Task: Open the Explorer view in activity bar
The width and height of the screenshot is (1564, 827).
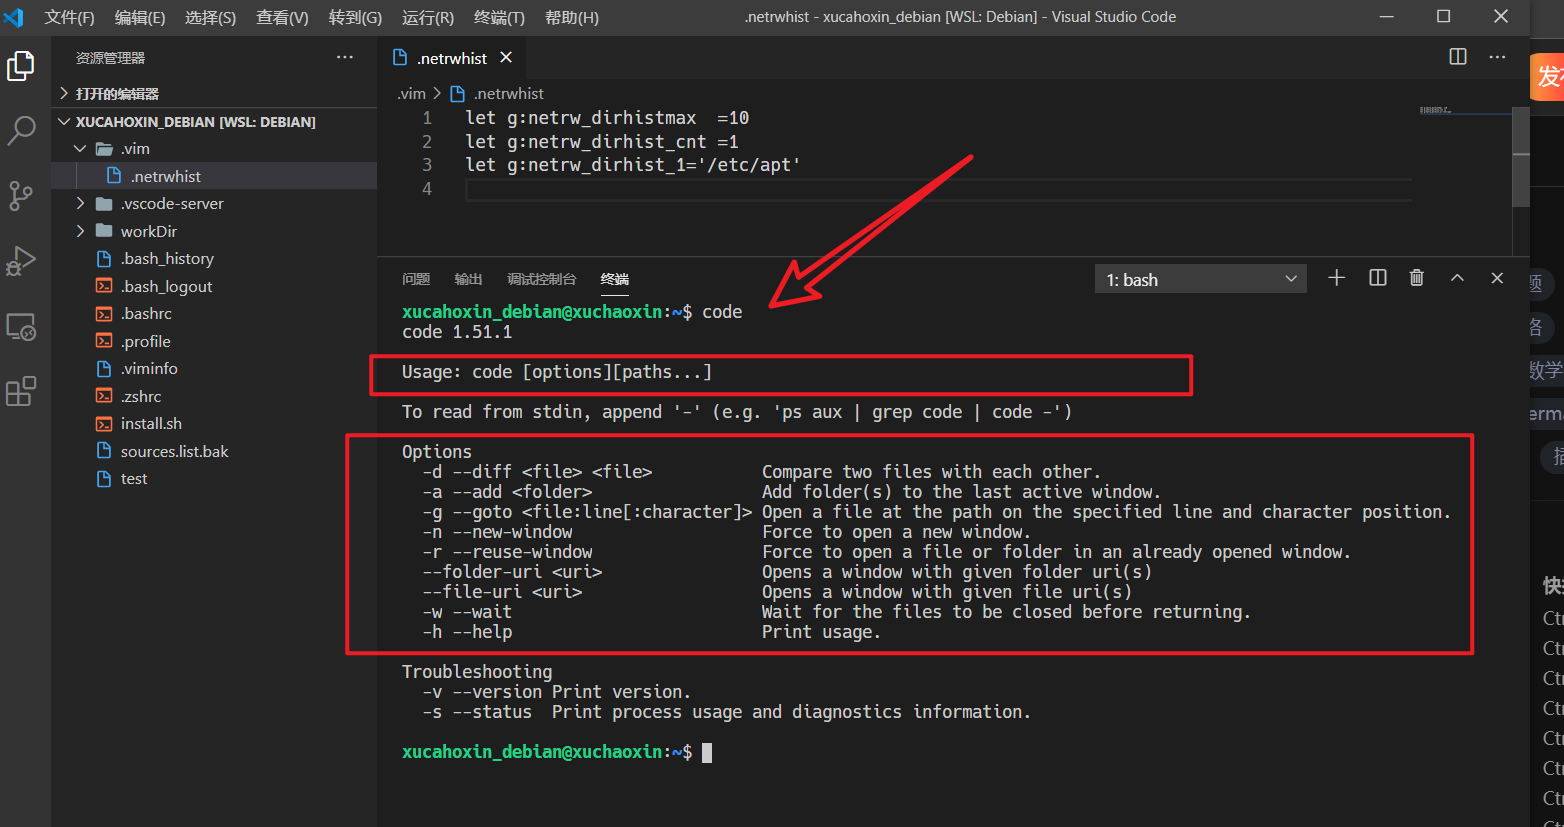Action: pos(21,66)
